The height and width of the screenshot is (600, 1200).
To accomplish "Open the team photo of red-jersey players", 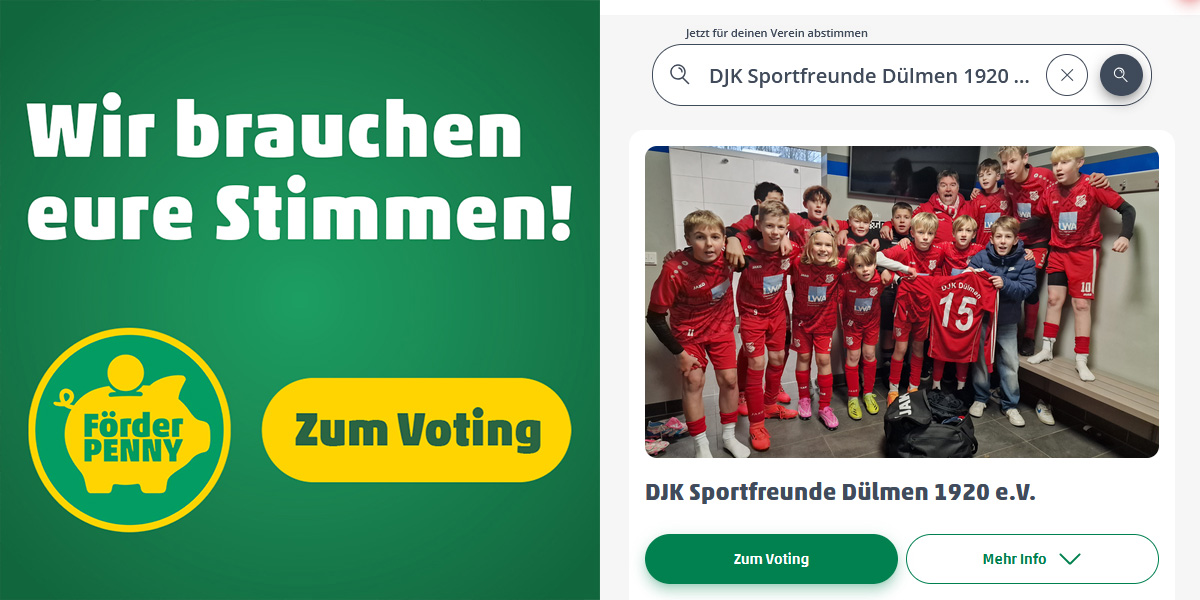I will [x=902, y=302].
